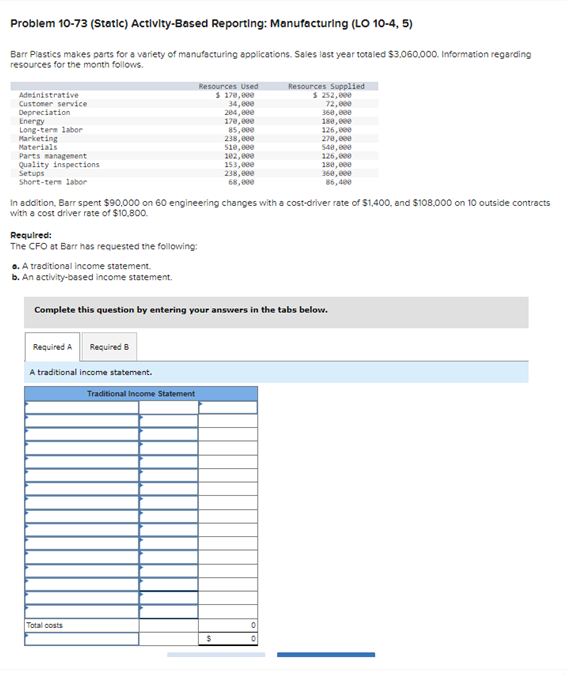Click Short-term labor resources used value 68,000
This screenshot has height=676, width=567.
[x=241, y=182]
